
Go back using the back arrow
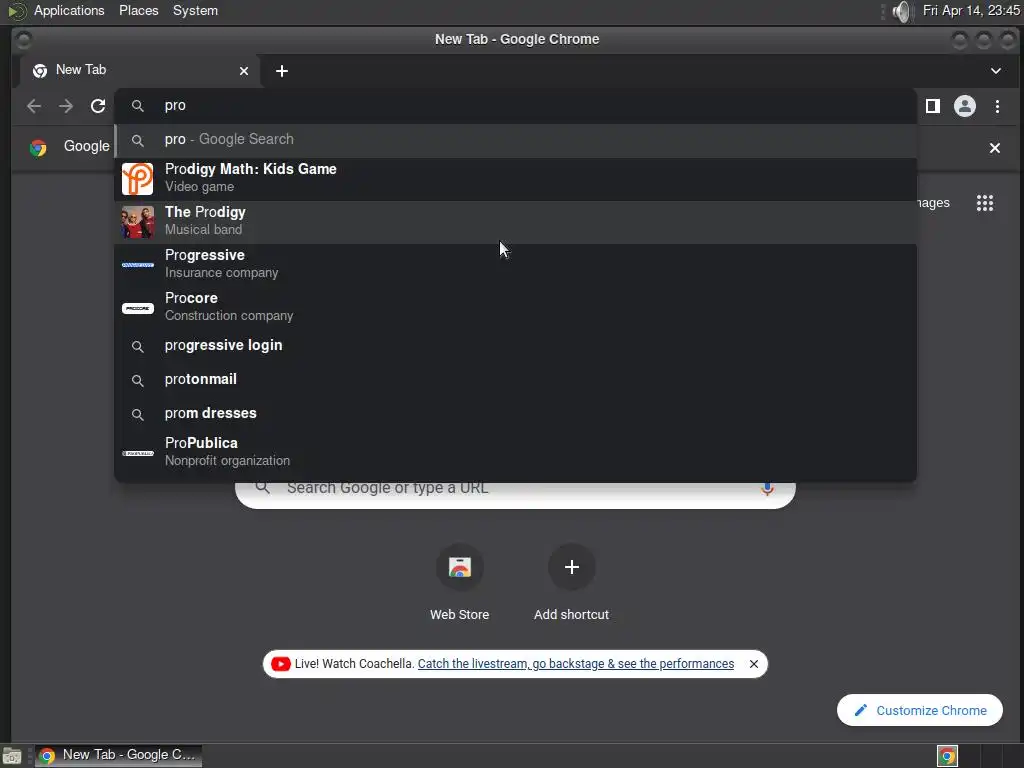[x=34, y=106]
